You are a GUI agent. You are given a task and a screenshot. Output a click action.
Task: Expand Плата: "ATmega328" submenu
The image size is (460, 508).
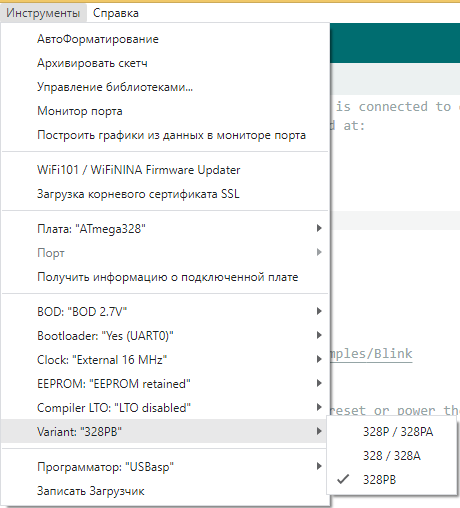(x=165, y=229)
